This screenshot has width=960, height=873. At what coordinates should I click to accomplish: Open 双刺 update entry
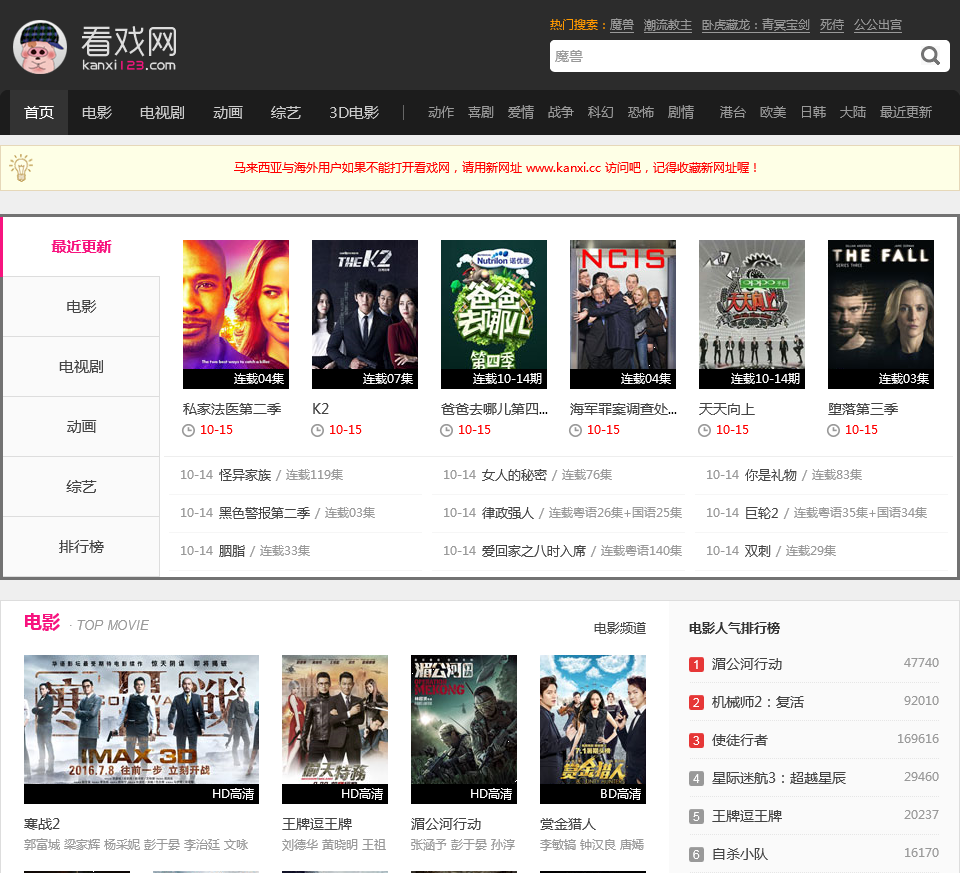[757, 551]
